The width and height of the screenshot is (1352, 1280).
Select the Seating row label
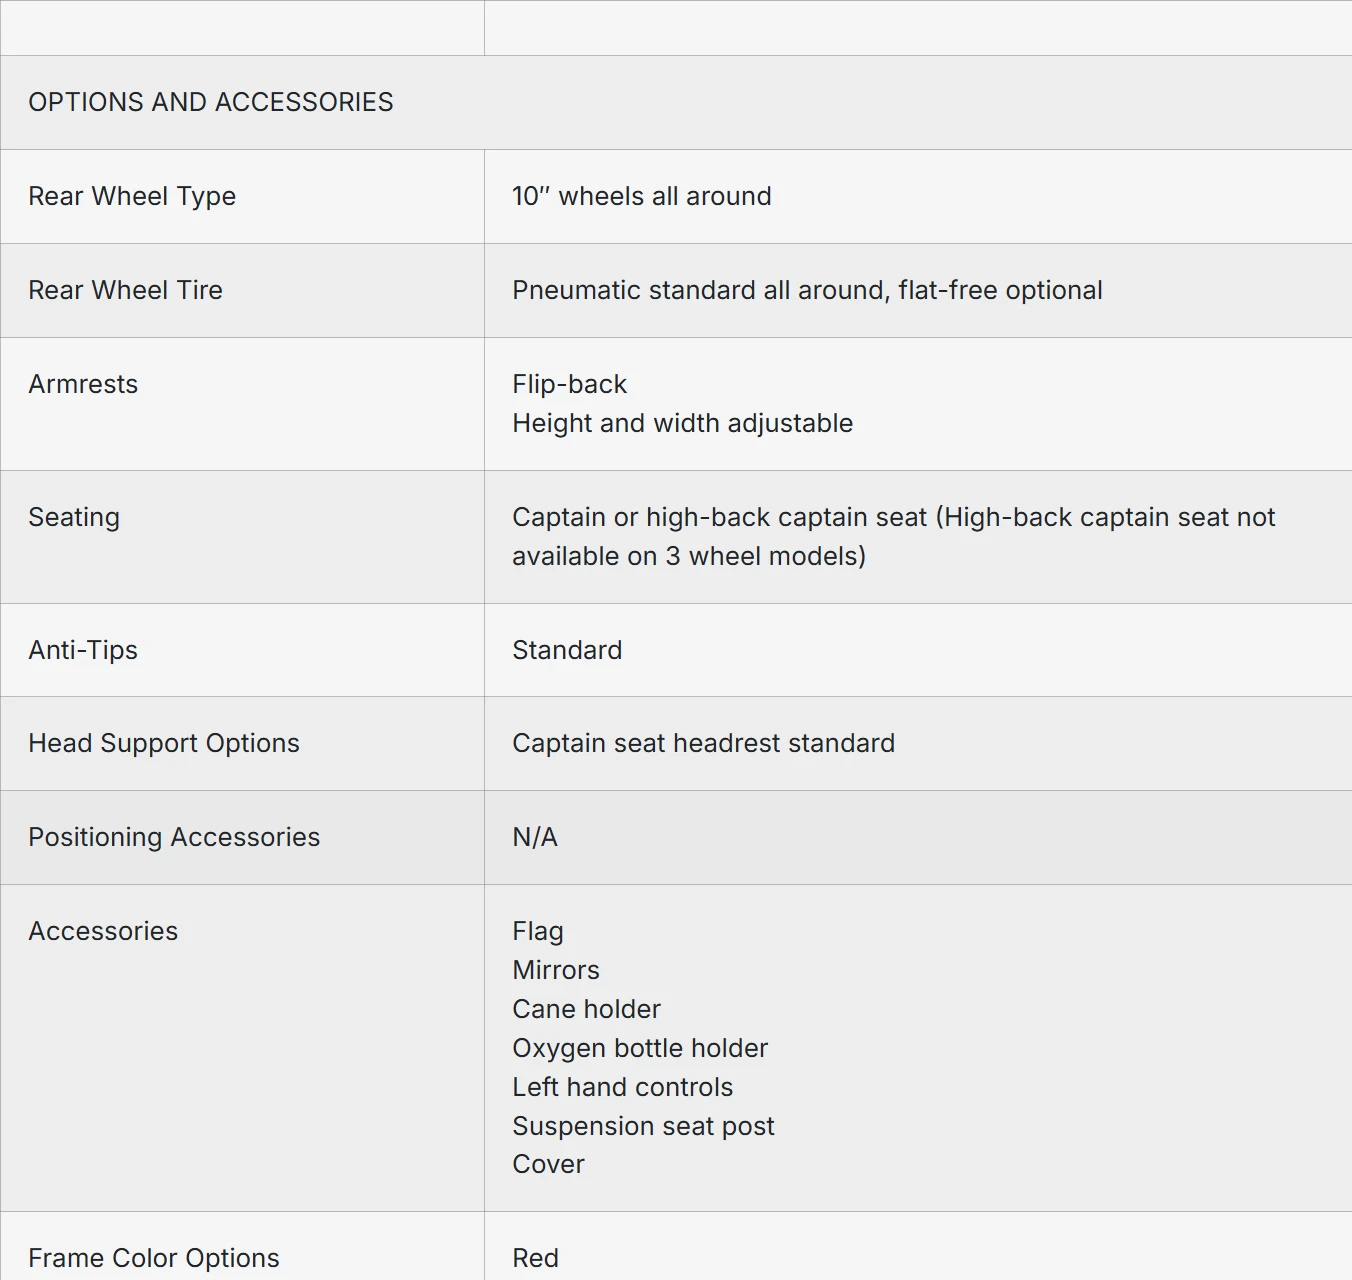(74, 517)
